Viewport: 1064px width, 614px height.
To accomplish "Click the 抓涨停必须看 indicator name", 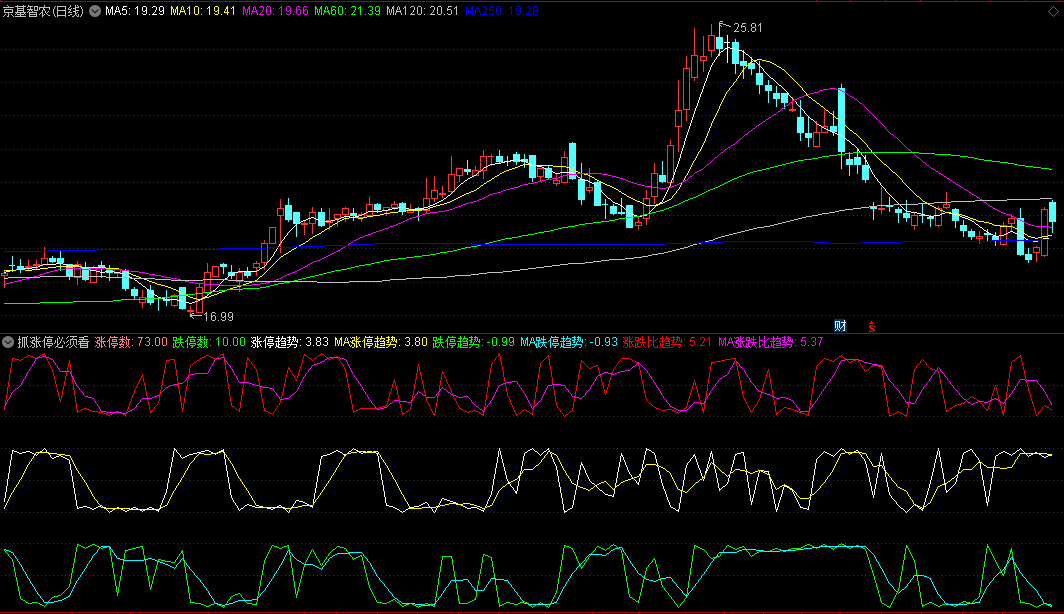I will [x=53, y=342].
